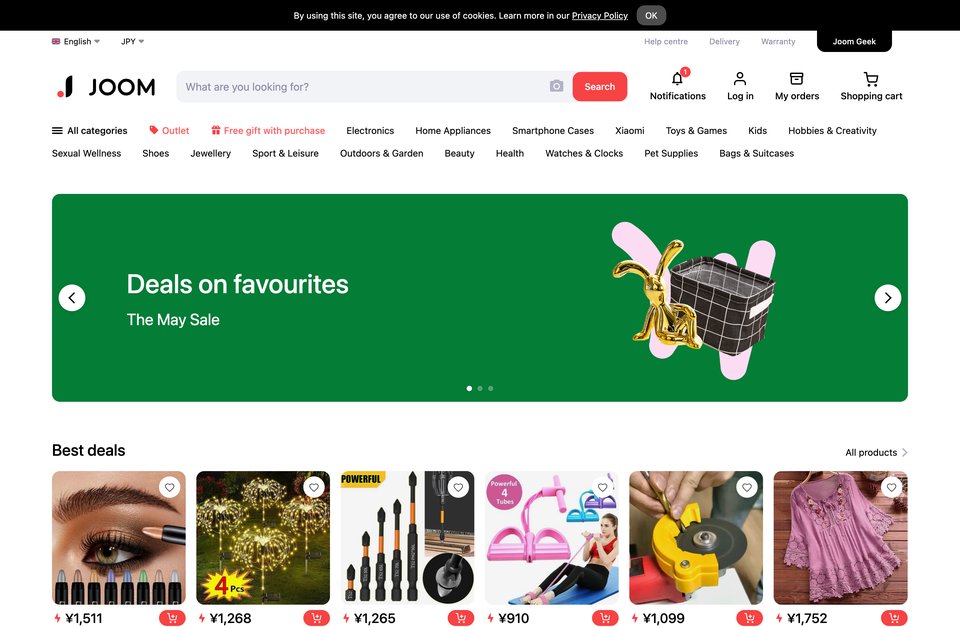
Task: Click the Log in person icon
Action: [740, 79]
